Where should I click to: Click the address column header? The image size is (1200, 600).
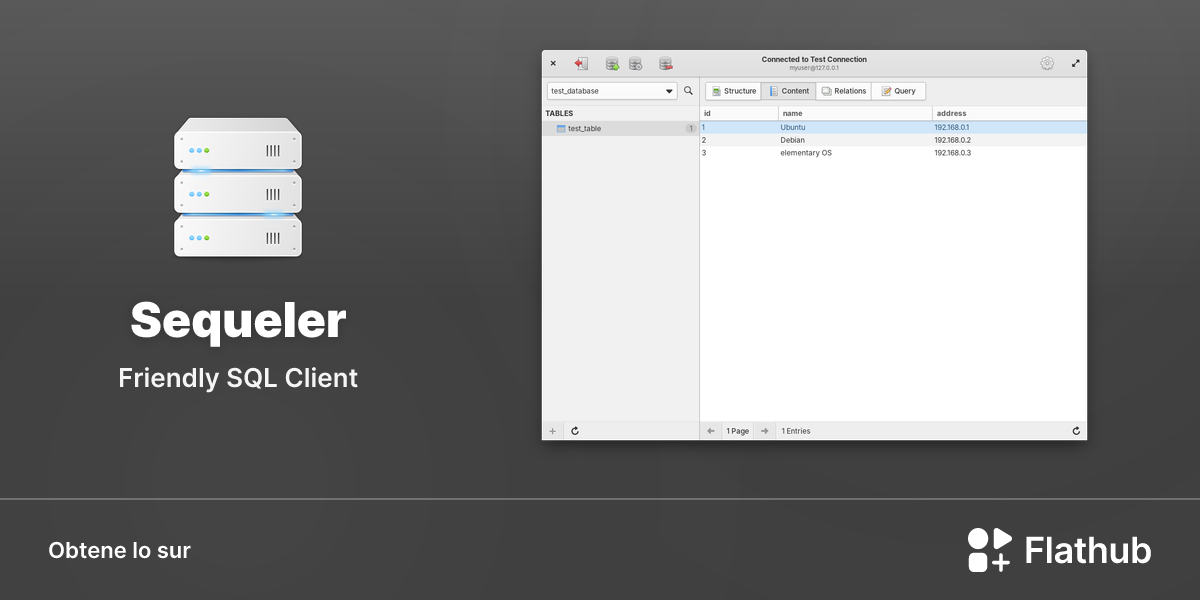click(1009, 113)
